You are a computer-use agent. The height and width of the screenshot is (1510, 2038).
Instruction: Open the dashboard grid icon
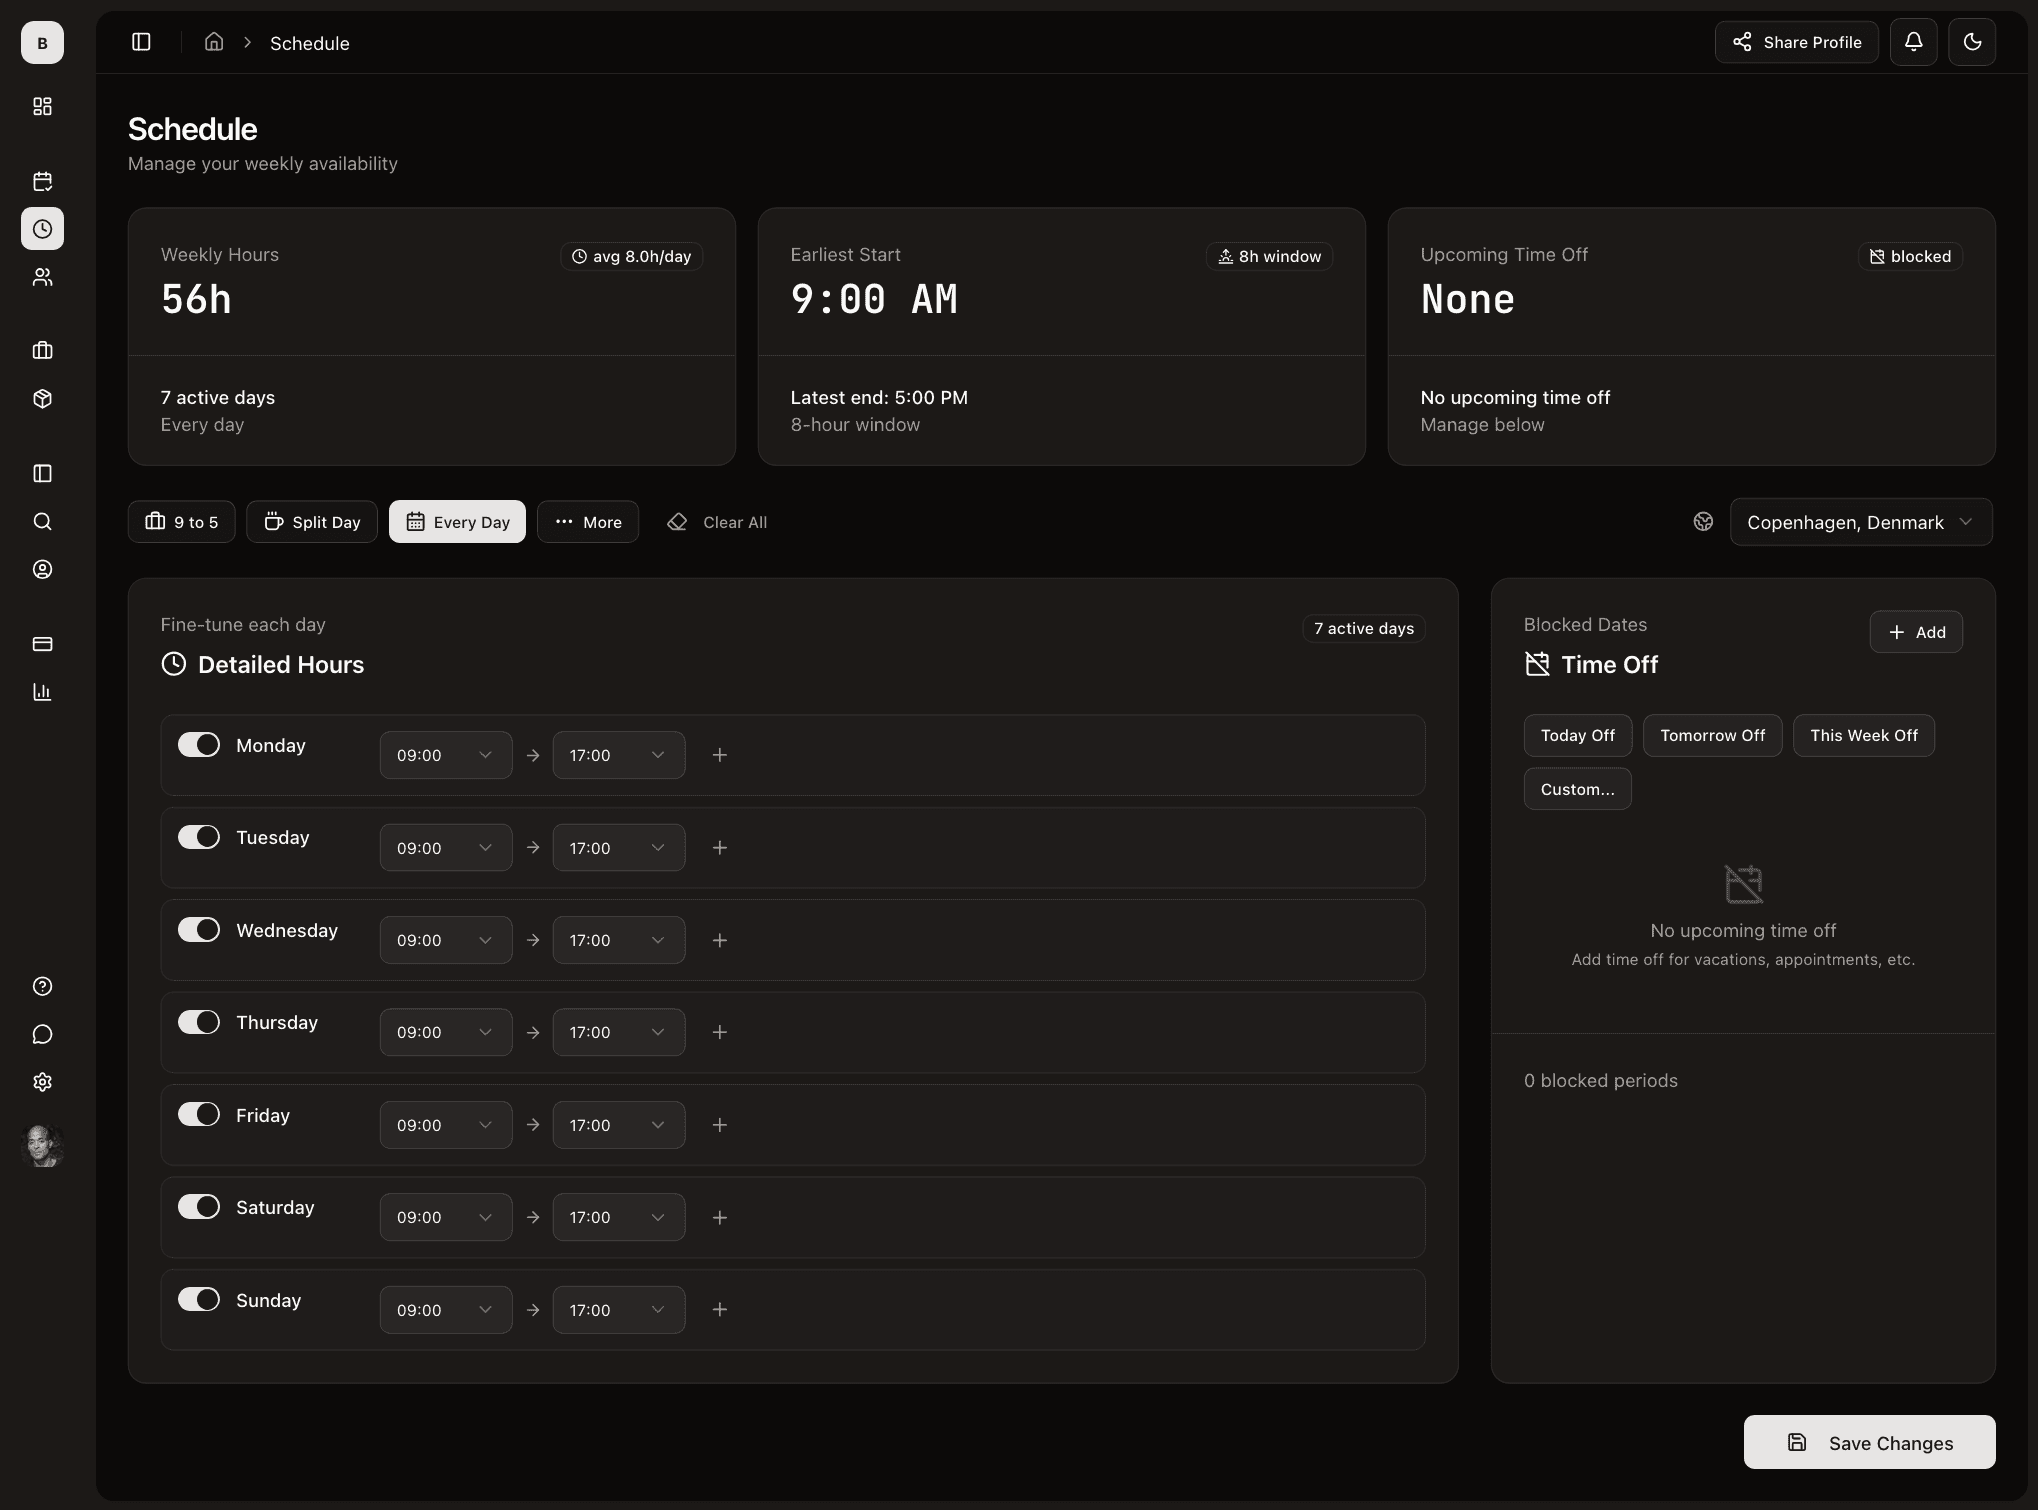[42, 107]
